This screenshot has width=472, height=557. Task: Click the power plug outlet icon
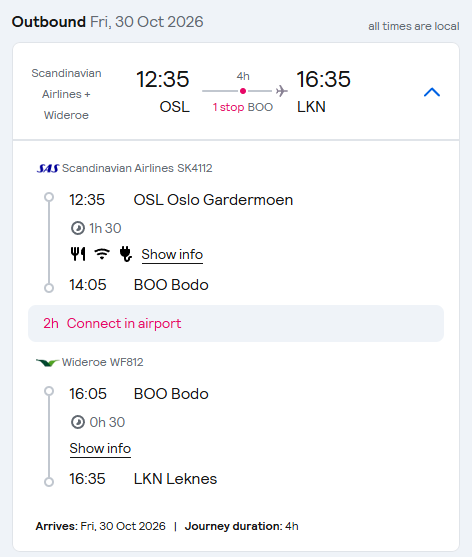point(126,254)
